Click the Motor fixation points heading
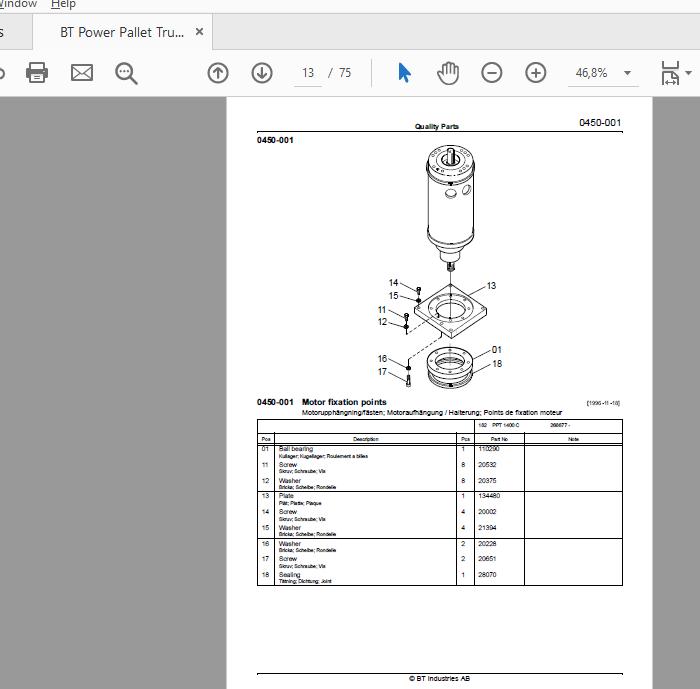Image resolution: width=700 pixels, height=689 pixels. click(x=344, y=402)
